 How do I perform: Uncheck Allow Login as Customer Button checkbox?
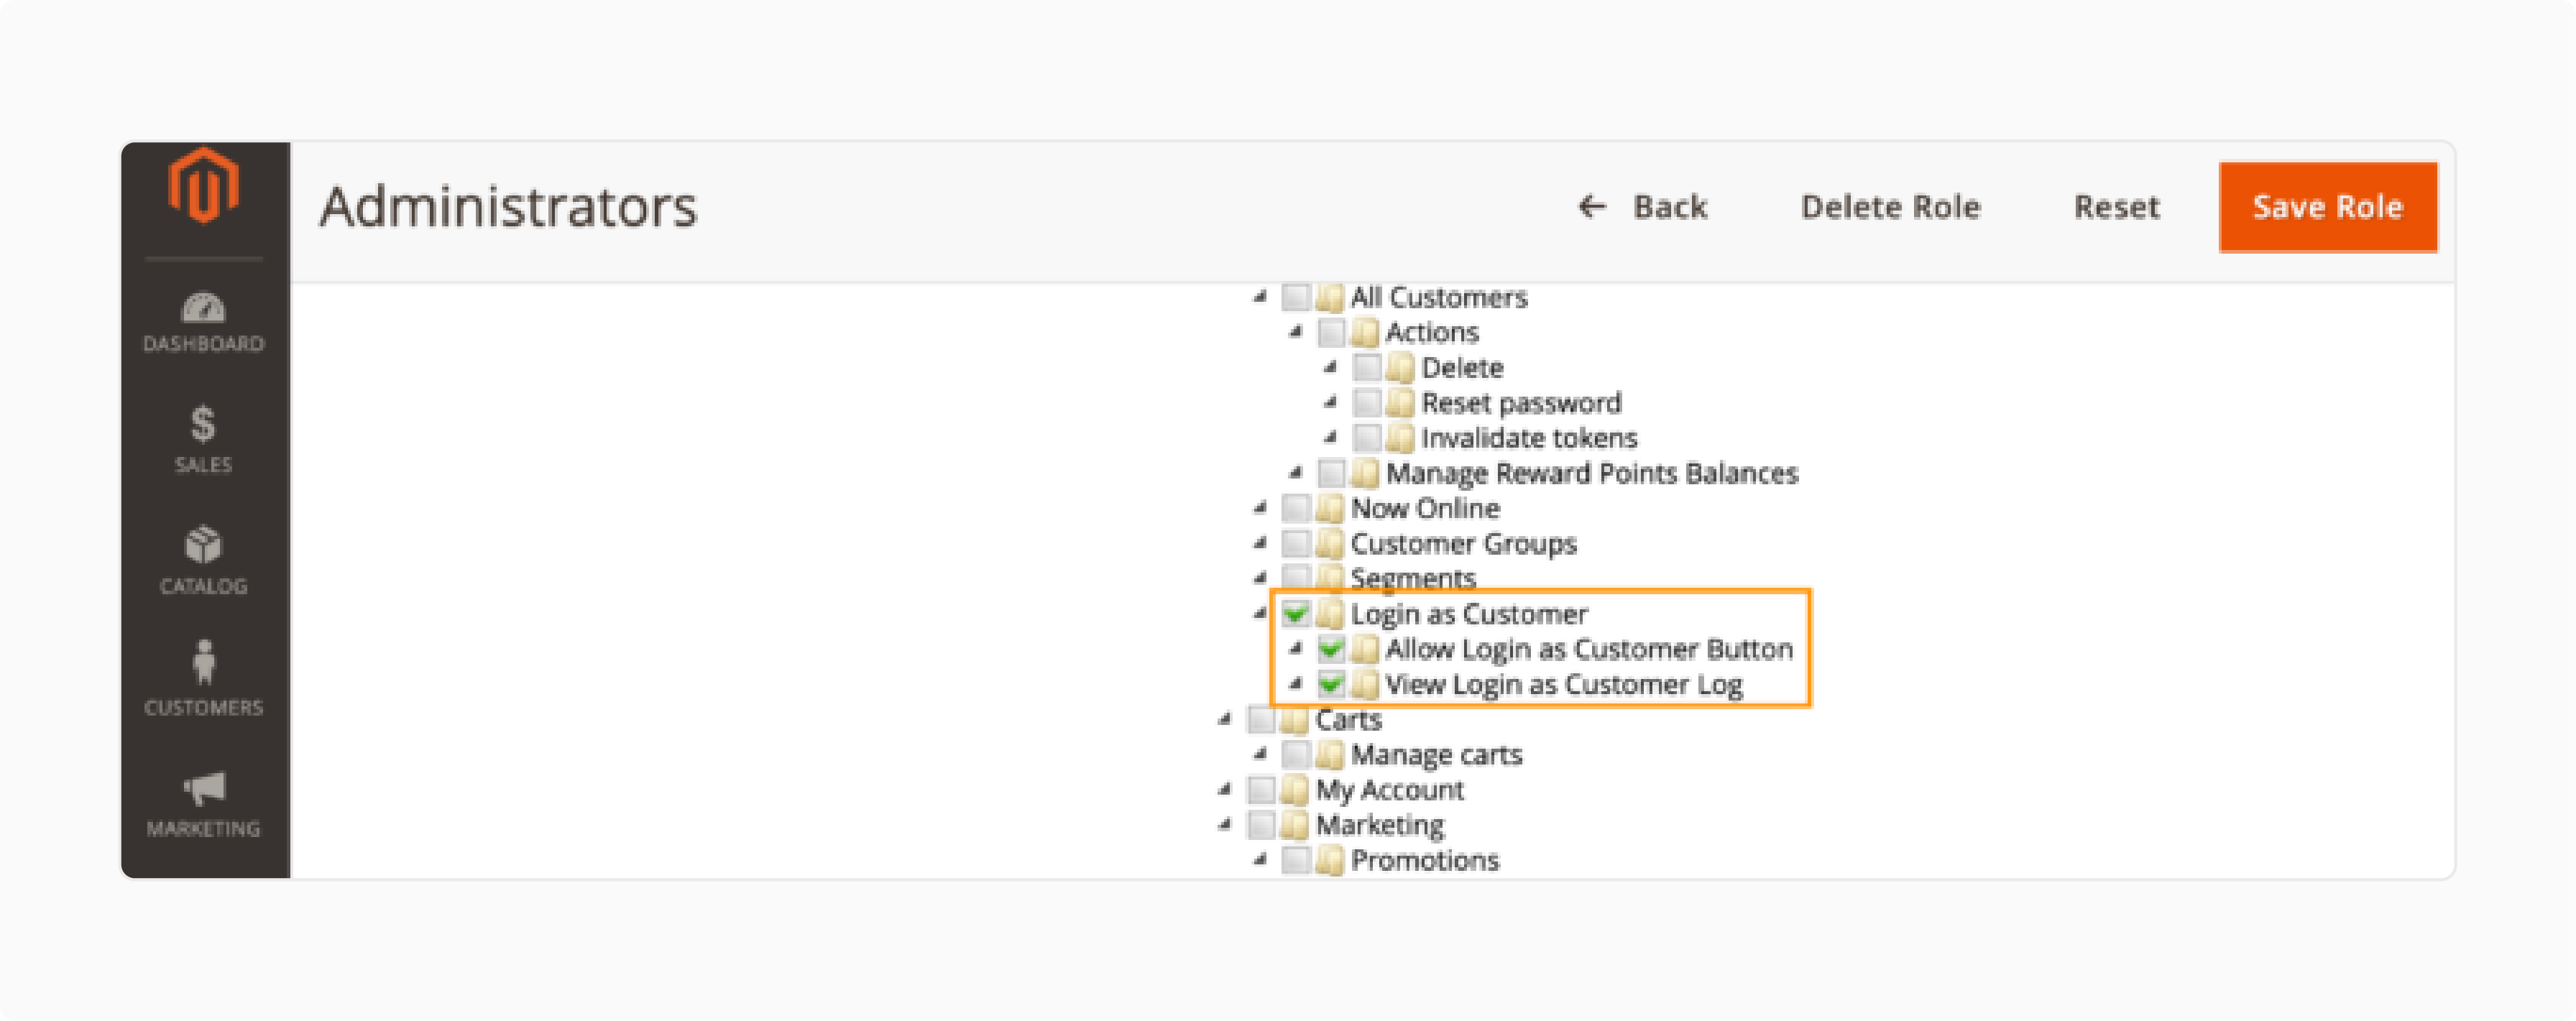pos(1331,649)
